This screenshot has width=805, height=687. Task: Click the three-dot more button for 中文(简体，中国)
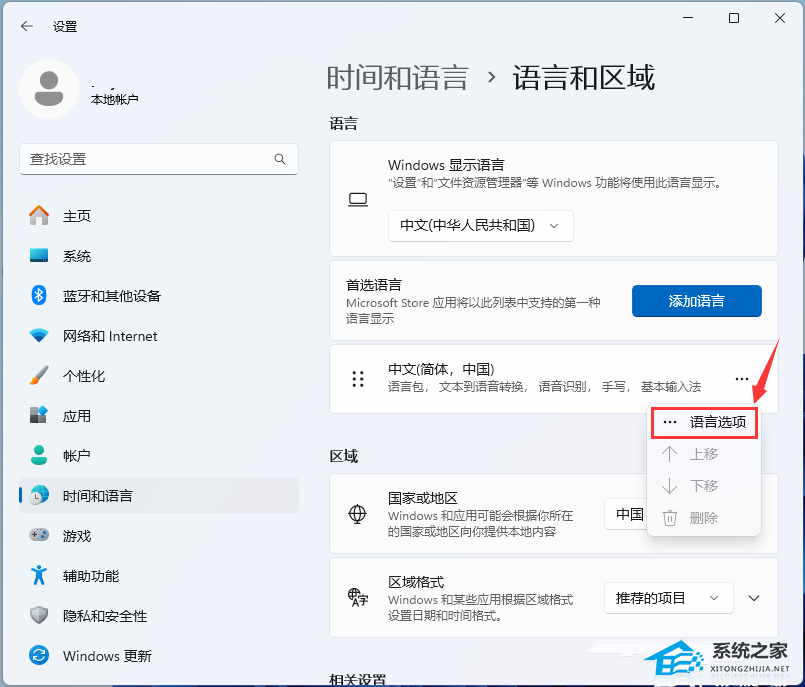point(741,379)
